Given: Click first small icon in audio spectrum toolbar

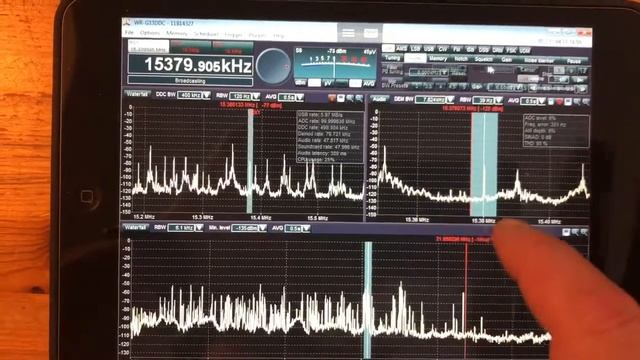Looking at the screenshot, I should coord(551,101).
